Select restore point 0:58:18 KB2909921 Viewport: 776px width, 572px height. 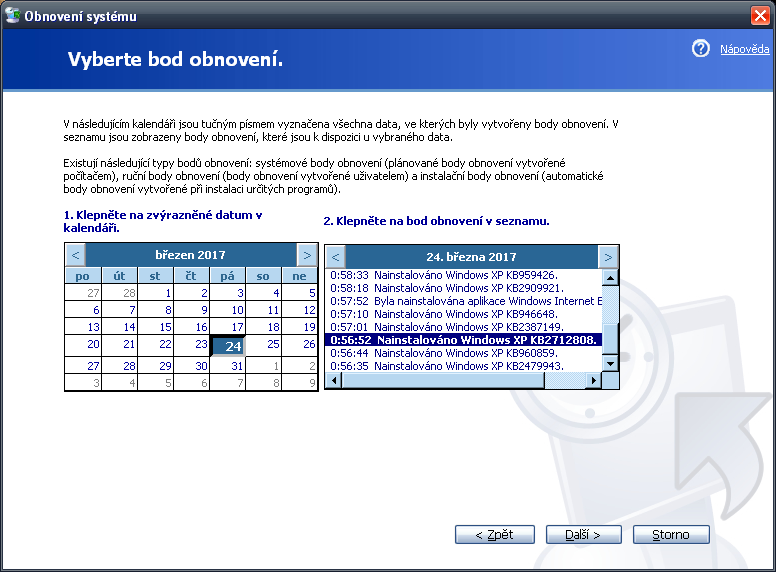tap(464, 288)
